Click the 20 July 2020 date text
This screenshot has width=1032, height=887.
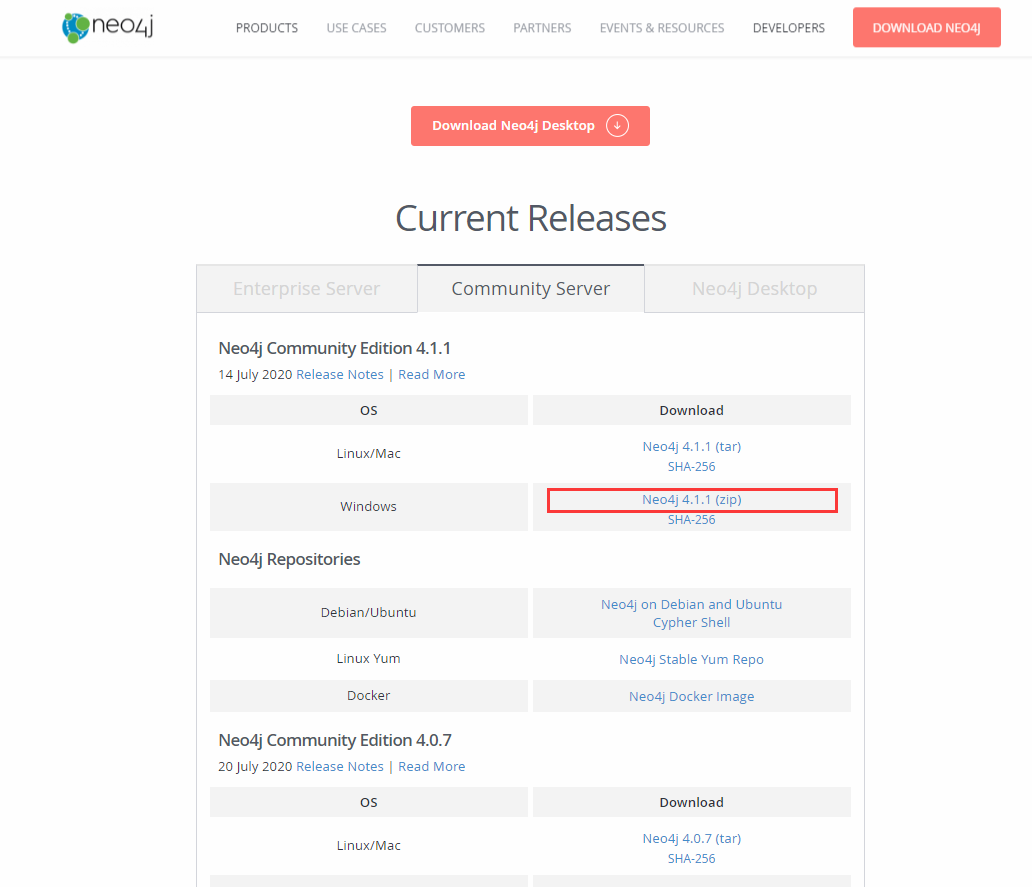[255, 767]
